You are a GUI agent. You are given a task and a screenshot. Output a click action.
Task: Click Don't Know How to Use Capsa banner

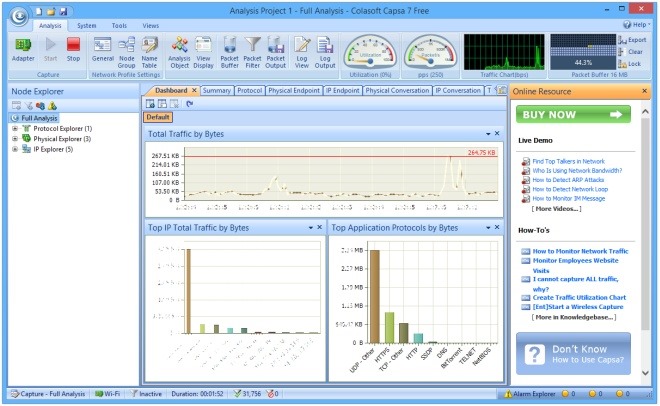coord(573,354)
